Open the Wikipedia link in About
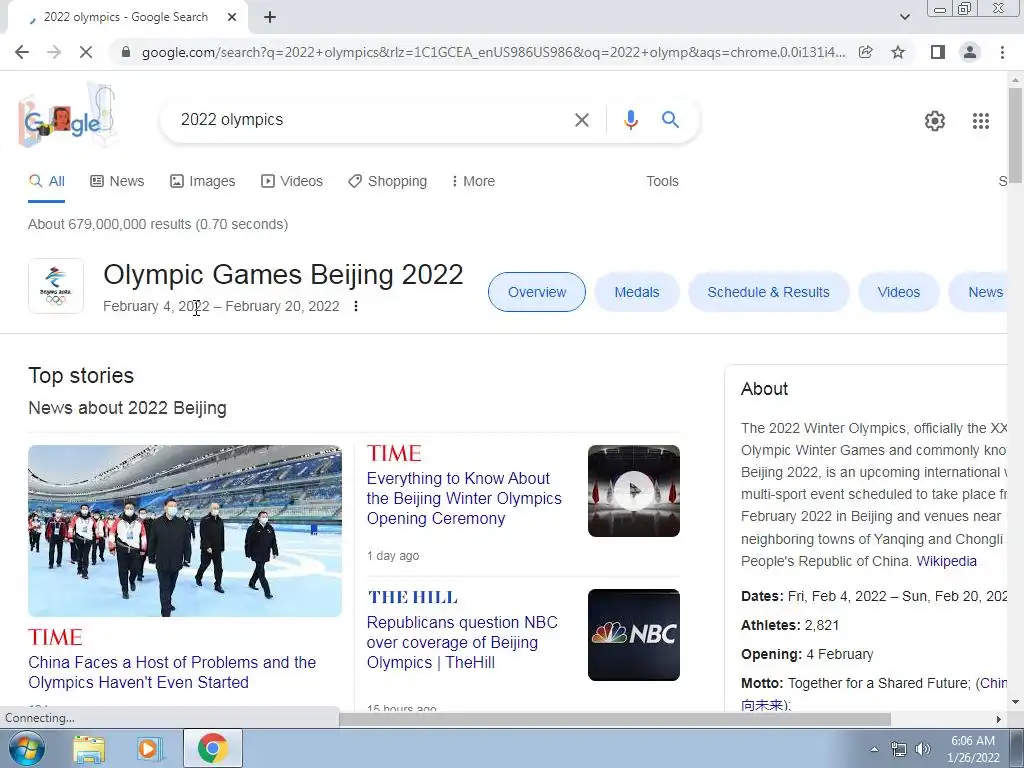The height and width of the screenshot is (768, 1024). (x=946, y=562)
